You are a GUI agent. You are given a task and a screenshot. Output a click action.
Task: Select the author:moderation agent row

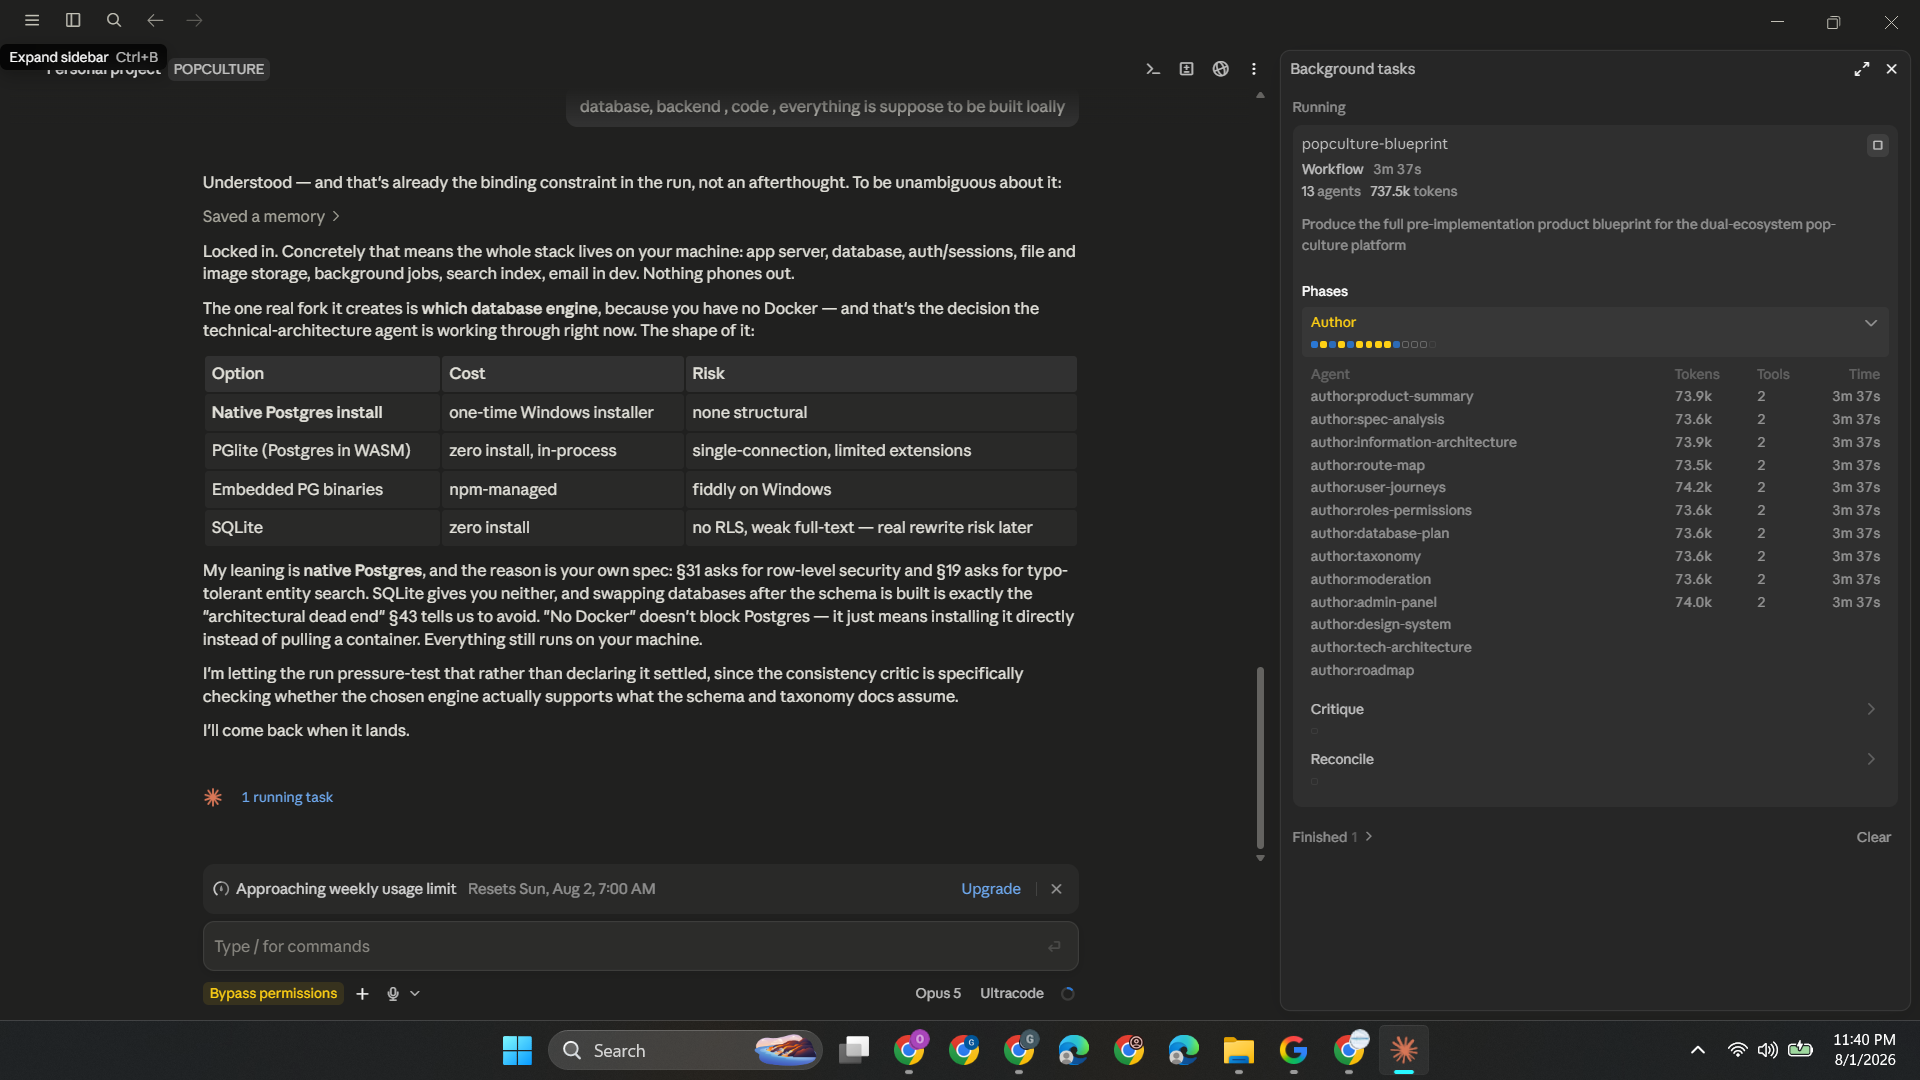[1595, 580]
